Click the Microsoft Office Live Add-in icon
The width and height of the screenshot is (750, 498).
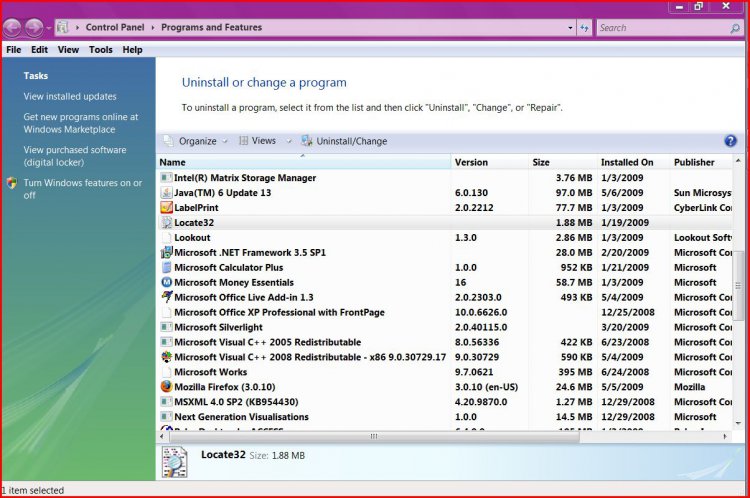(x=166, y=297)
